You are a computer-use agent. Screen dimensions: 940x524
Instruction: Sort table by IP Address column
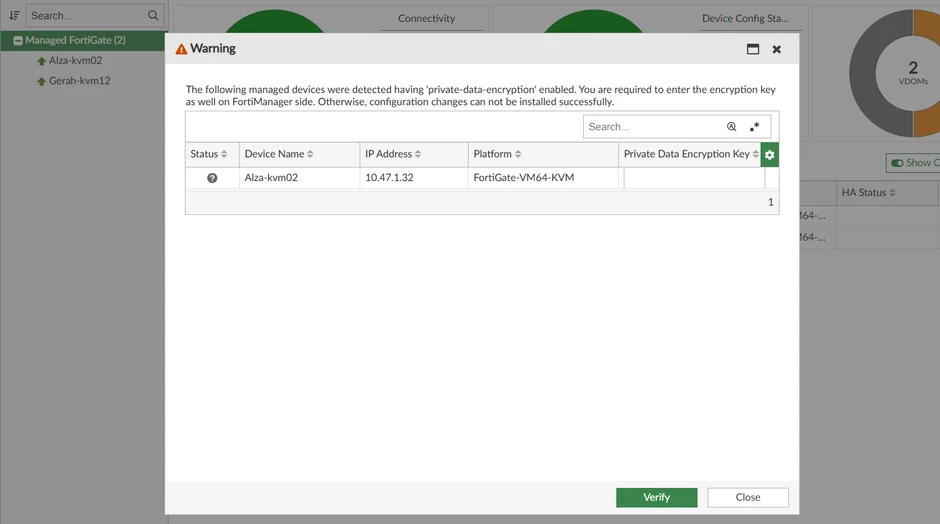(414, 154)
